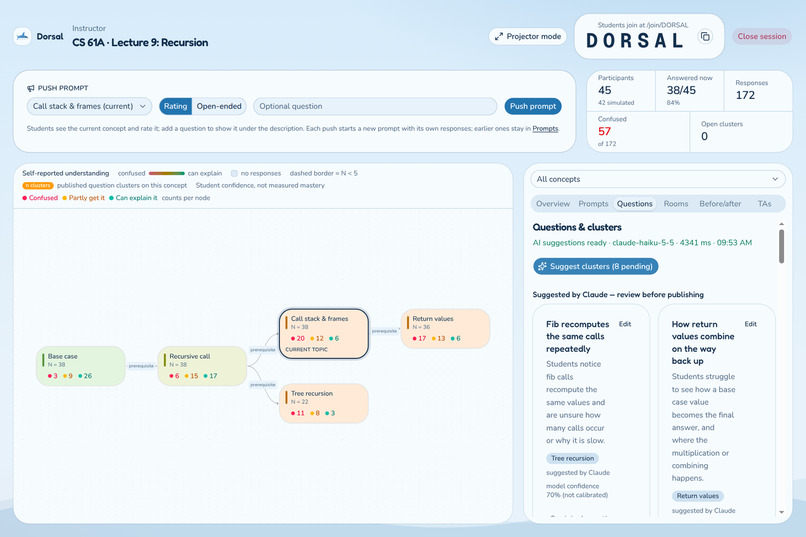Switch to the Overview tab
This screenshot has height=537, width=806.
553,204
